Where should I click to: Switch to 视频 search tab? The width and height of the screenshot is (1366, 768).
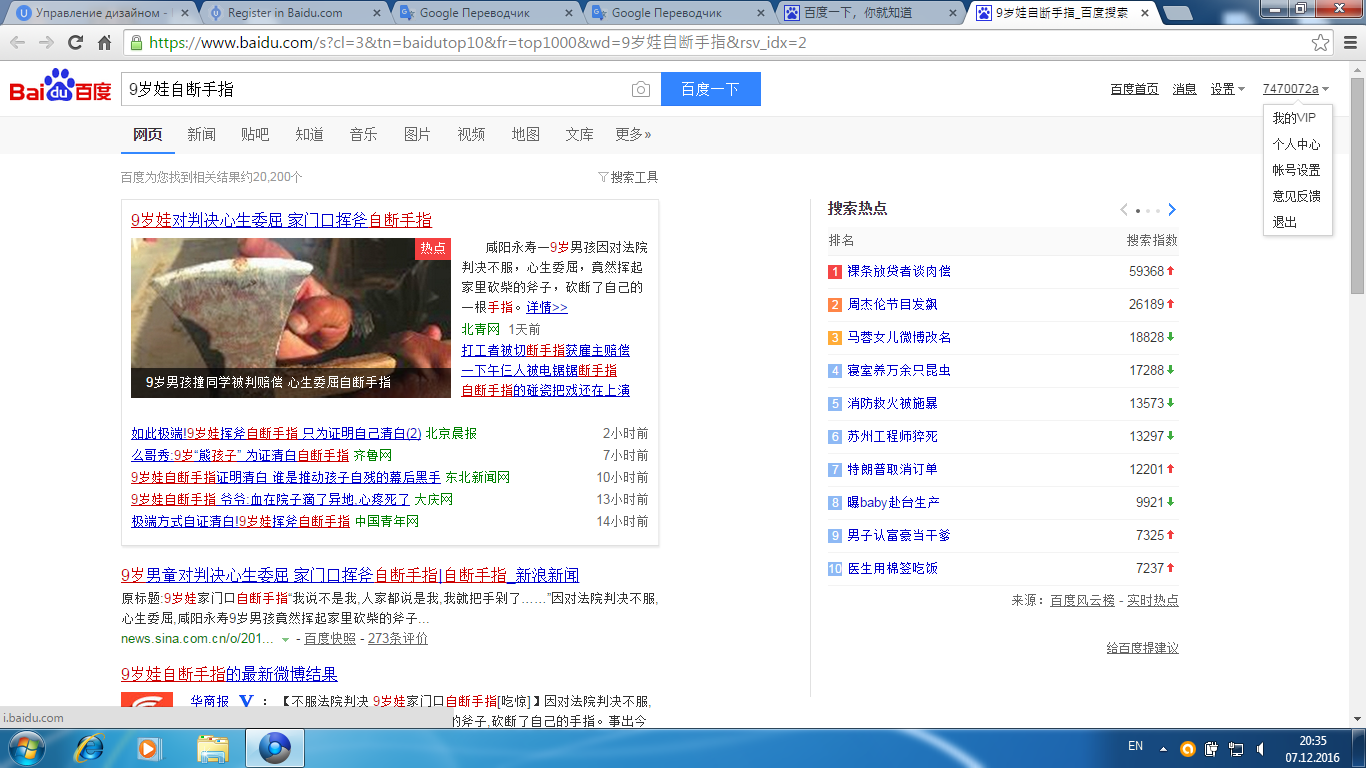pos(471,134)
